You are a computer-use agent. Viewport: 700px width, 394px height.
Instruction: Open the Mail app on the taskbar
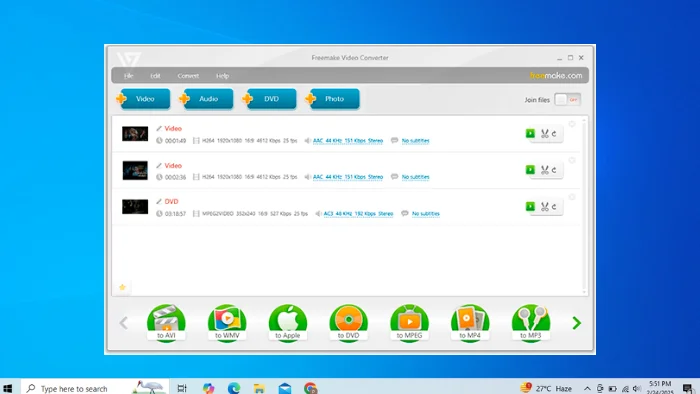[285, 388]
